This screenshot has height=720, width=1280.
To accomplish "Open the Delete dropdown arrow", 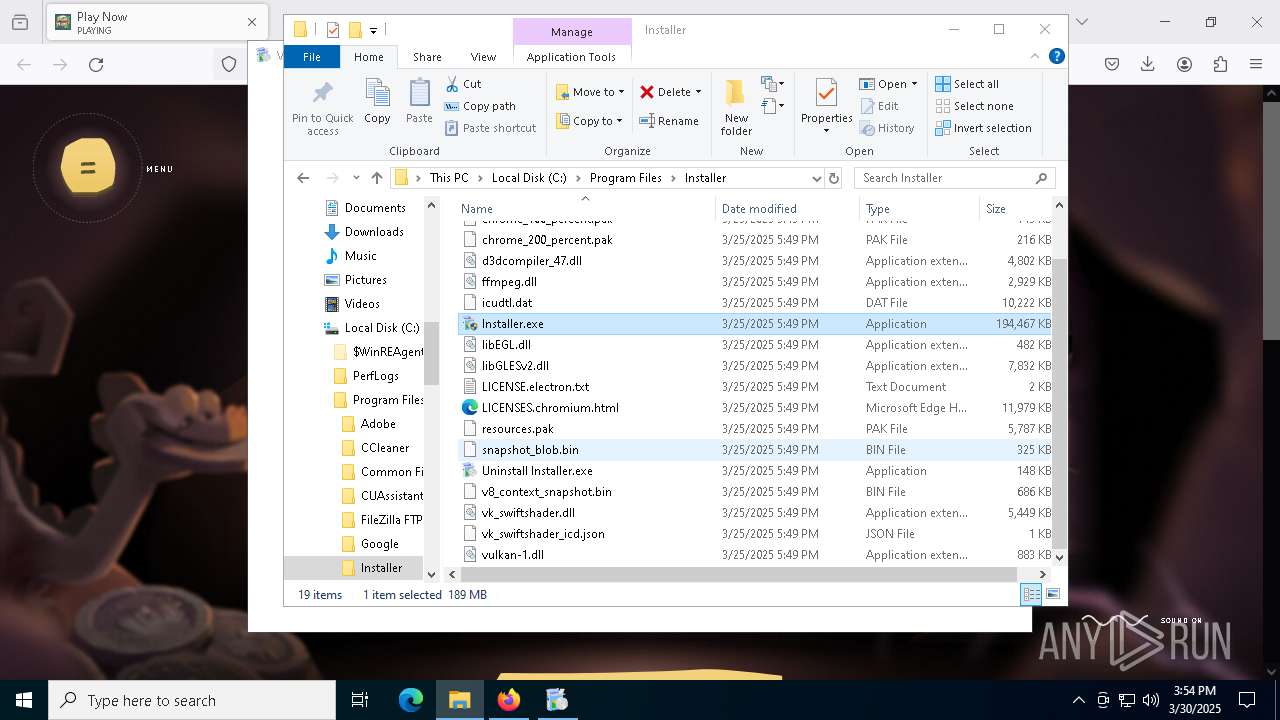I will click(698, 92).
